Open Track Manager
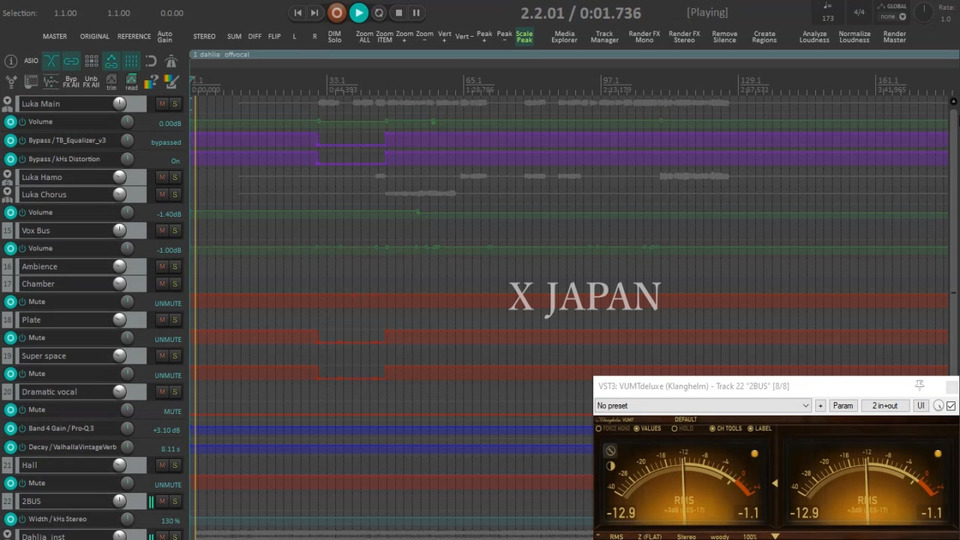 tap(604, 37)
